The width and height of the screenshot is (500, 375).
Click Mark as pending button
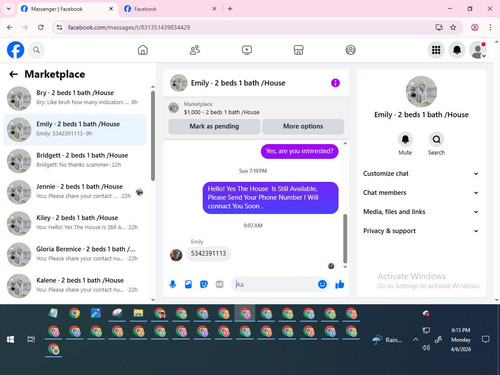214,126
